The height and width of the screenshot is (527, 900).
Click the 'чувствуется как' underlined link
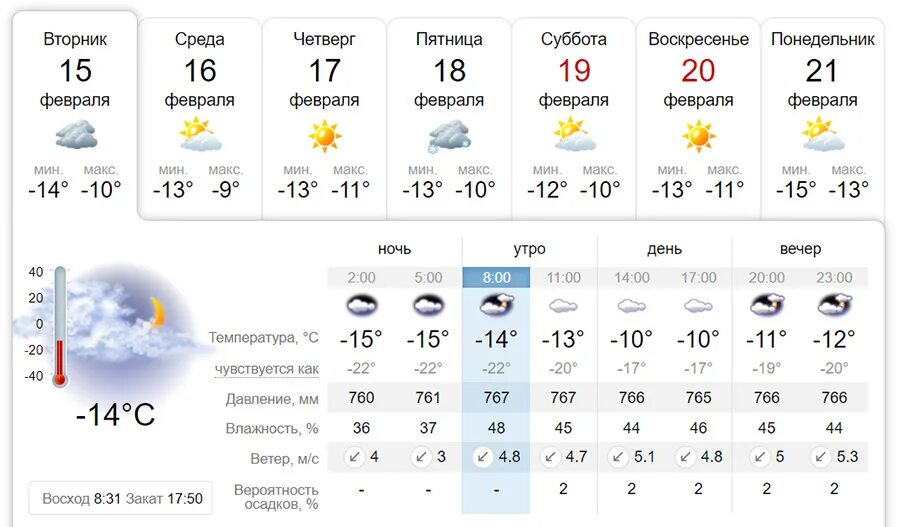266,369
